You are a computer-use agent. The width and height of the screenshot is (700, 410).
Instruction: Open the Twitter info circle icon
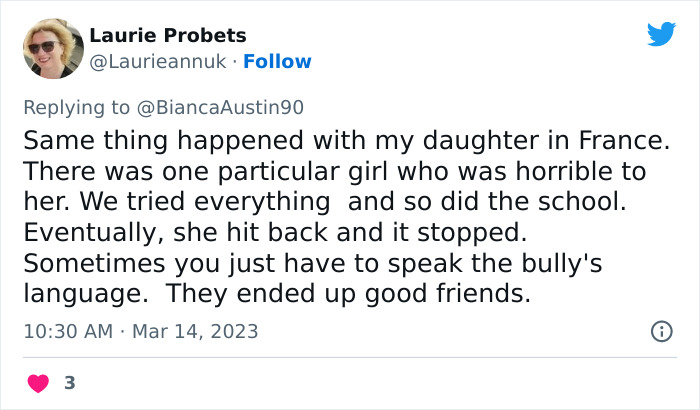(661, 331)
